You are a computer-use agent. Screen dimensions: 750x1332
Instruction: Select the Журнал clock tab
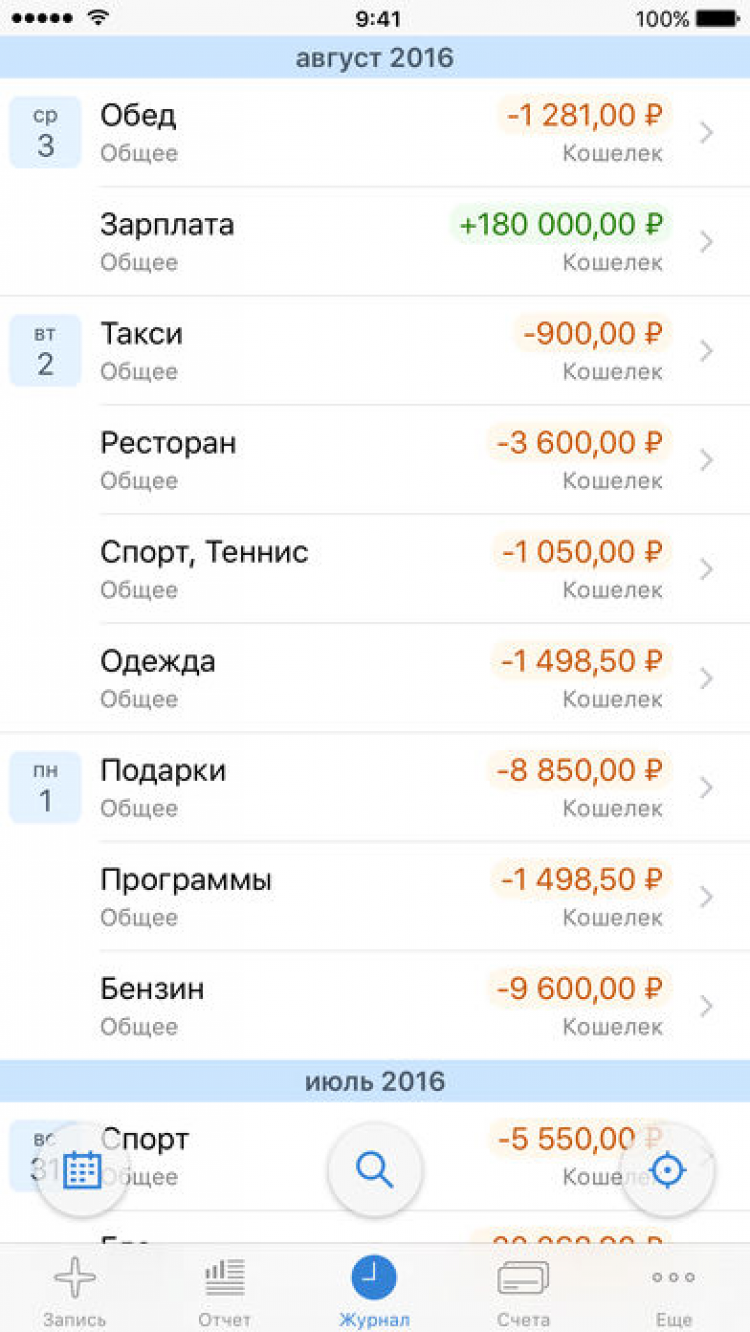374,1288
